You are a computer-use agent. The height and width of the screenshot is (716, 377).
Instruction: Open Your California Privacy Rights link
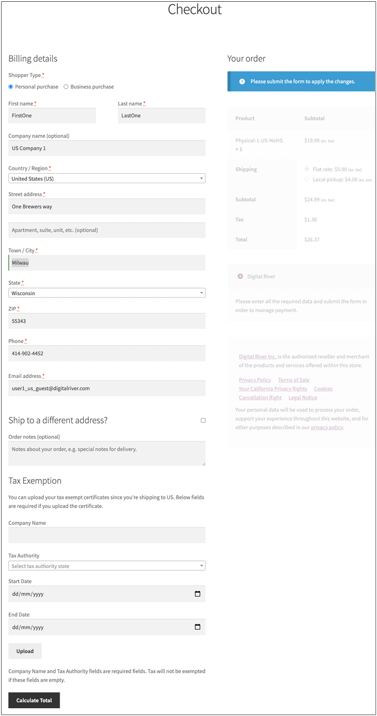pos(273,389)
